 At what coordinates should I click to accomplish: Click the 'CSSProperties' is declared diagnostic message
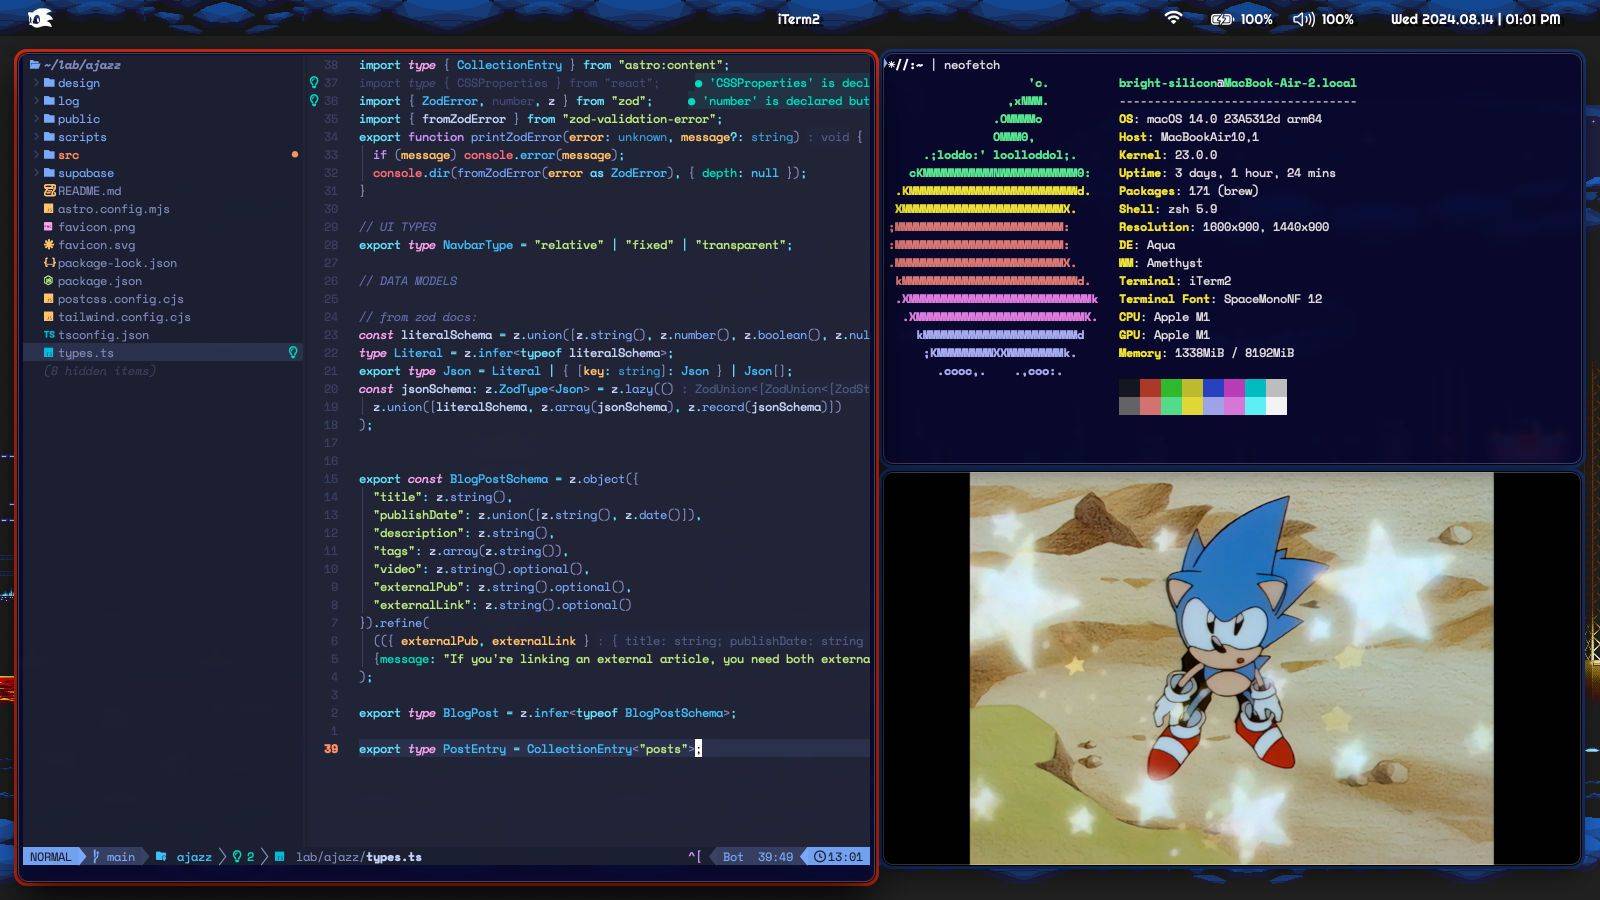click(781, 83)
